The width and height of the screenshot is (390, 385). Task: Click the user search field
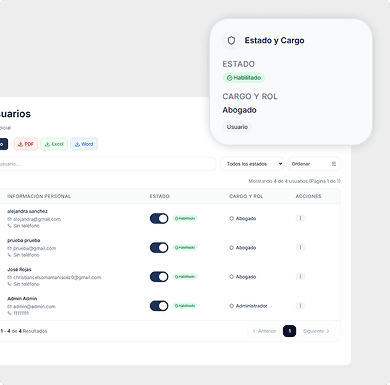tap(107, 164)
